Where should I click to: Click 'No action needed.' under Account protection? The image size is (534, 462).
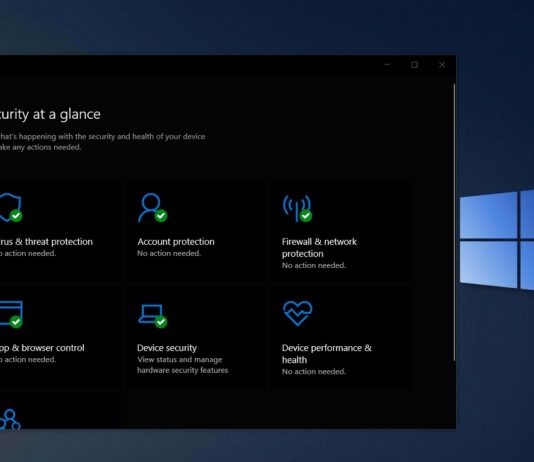(x=169, y=253)
